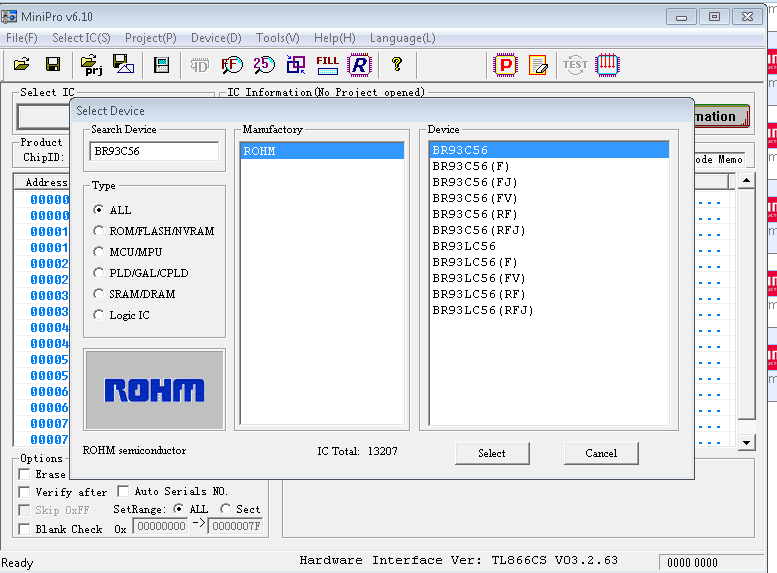Viewport: 777px width, 573px height.
Task: Choose SetRange ALL radio button
Action: coord(178,509)
